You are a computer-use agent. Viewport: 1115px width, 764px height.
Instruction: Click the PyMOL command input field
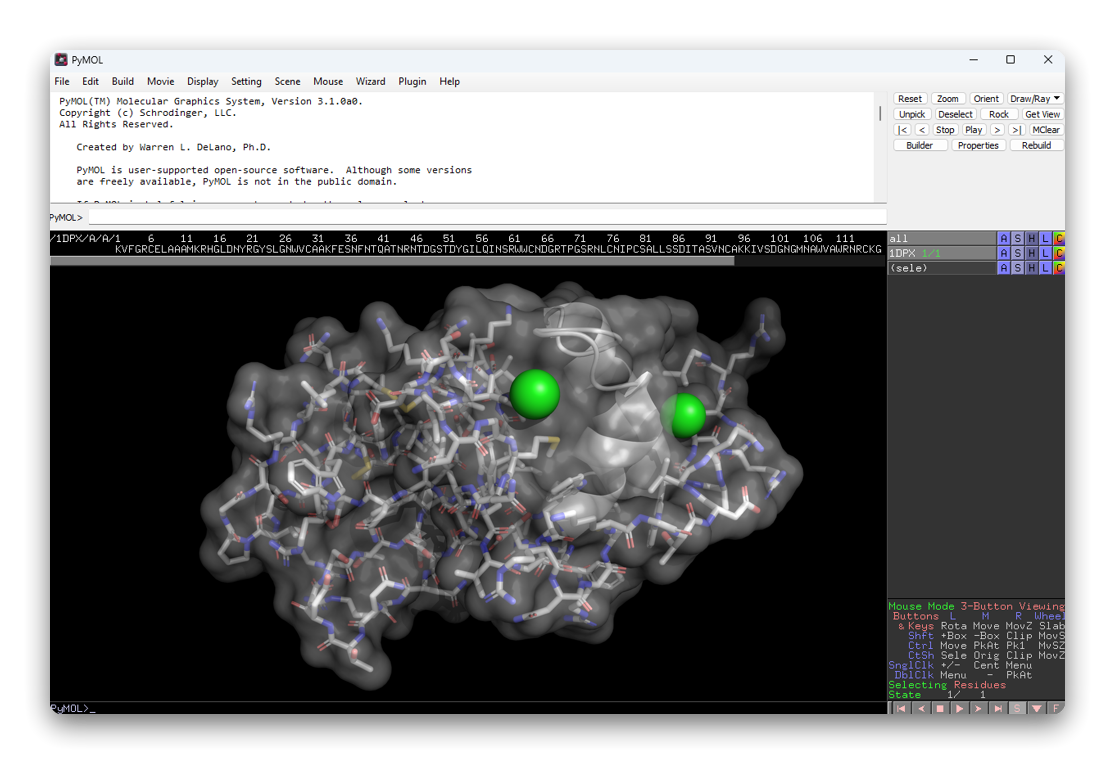487,218
